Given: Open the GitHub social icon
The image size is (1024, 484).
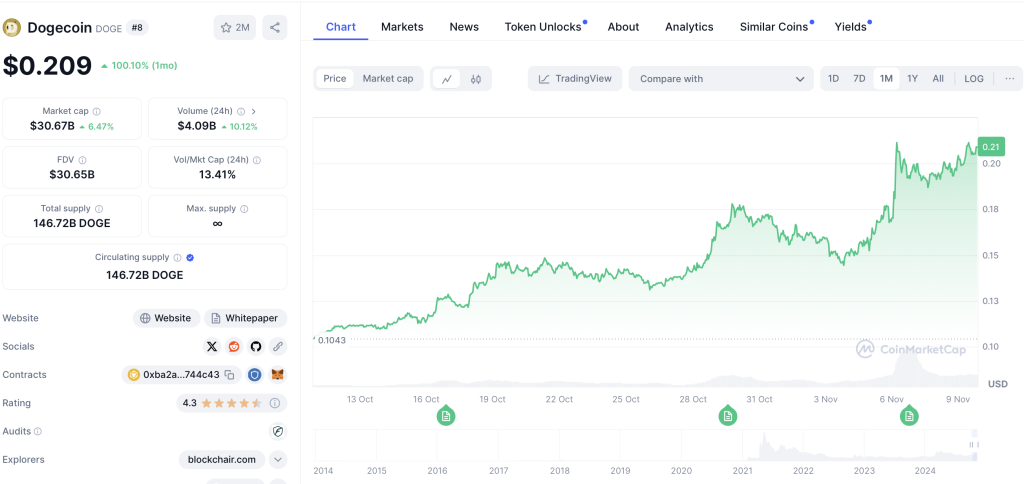Looking at the screenshot, I should 255,346.
